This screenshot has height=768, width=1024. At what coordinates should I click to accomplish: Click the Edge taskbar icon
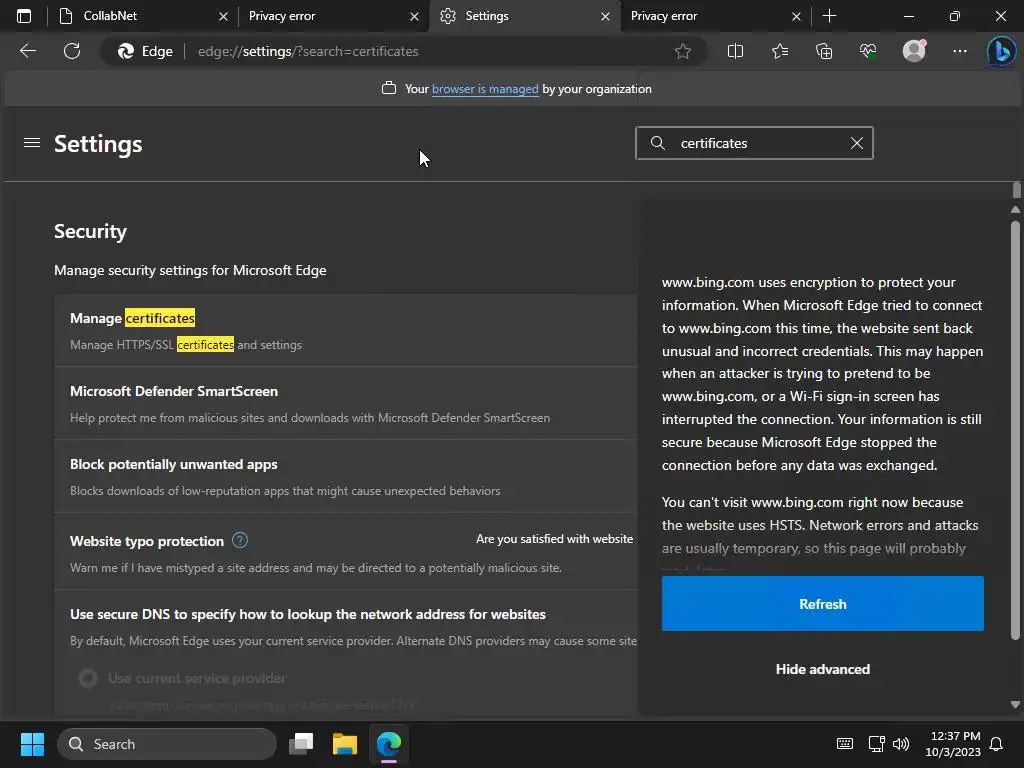coord(389,744)
